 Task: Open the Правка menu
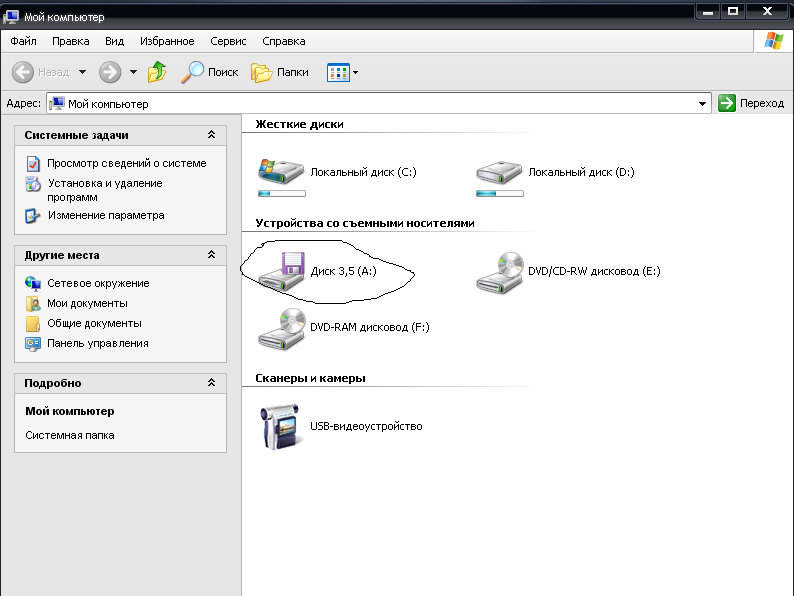(71, 42)
